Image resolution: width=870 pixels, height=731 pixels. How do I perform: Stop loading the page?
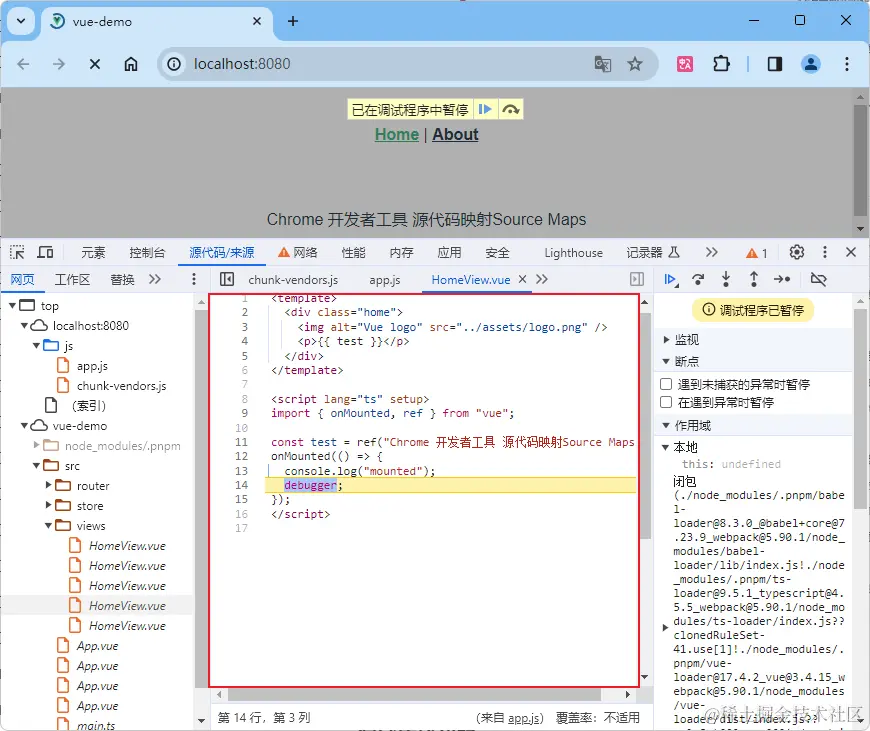point(95,64)
